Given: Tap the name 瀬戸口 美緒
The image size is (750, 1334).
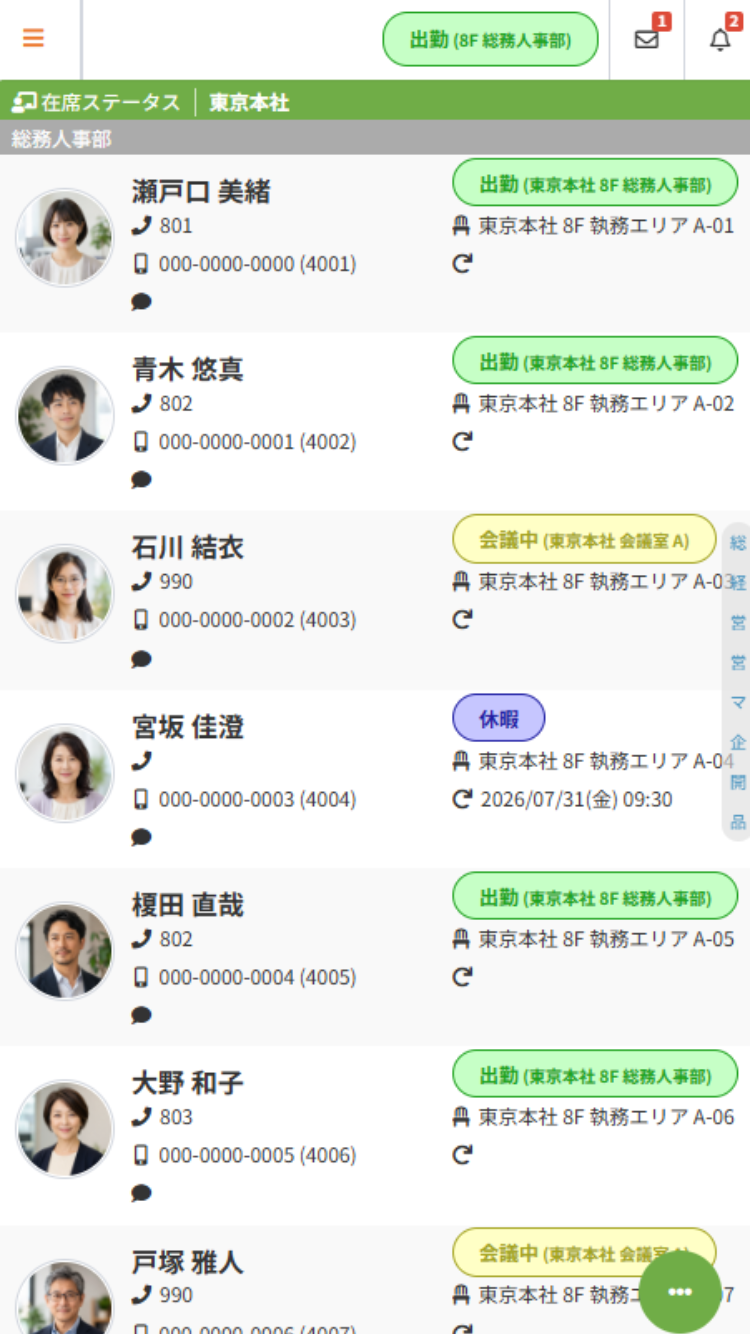Looking at the screenshot, I should (x=201, y=191).
